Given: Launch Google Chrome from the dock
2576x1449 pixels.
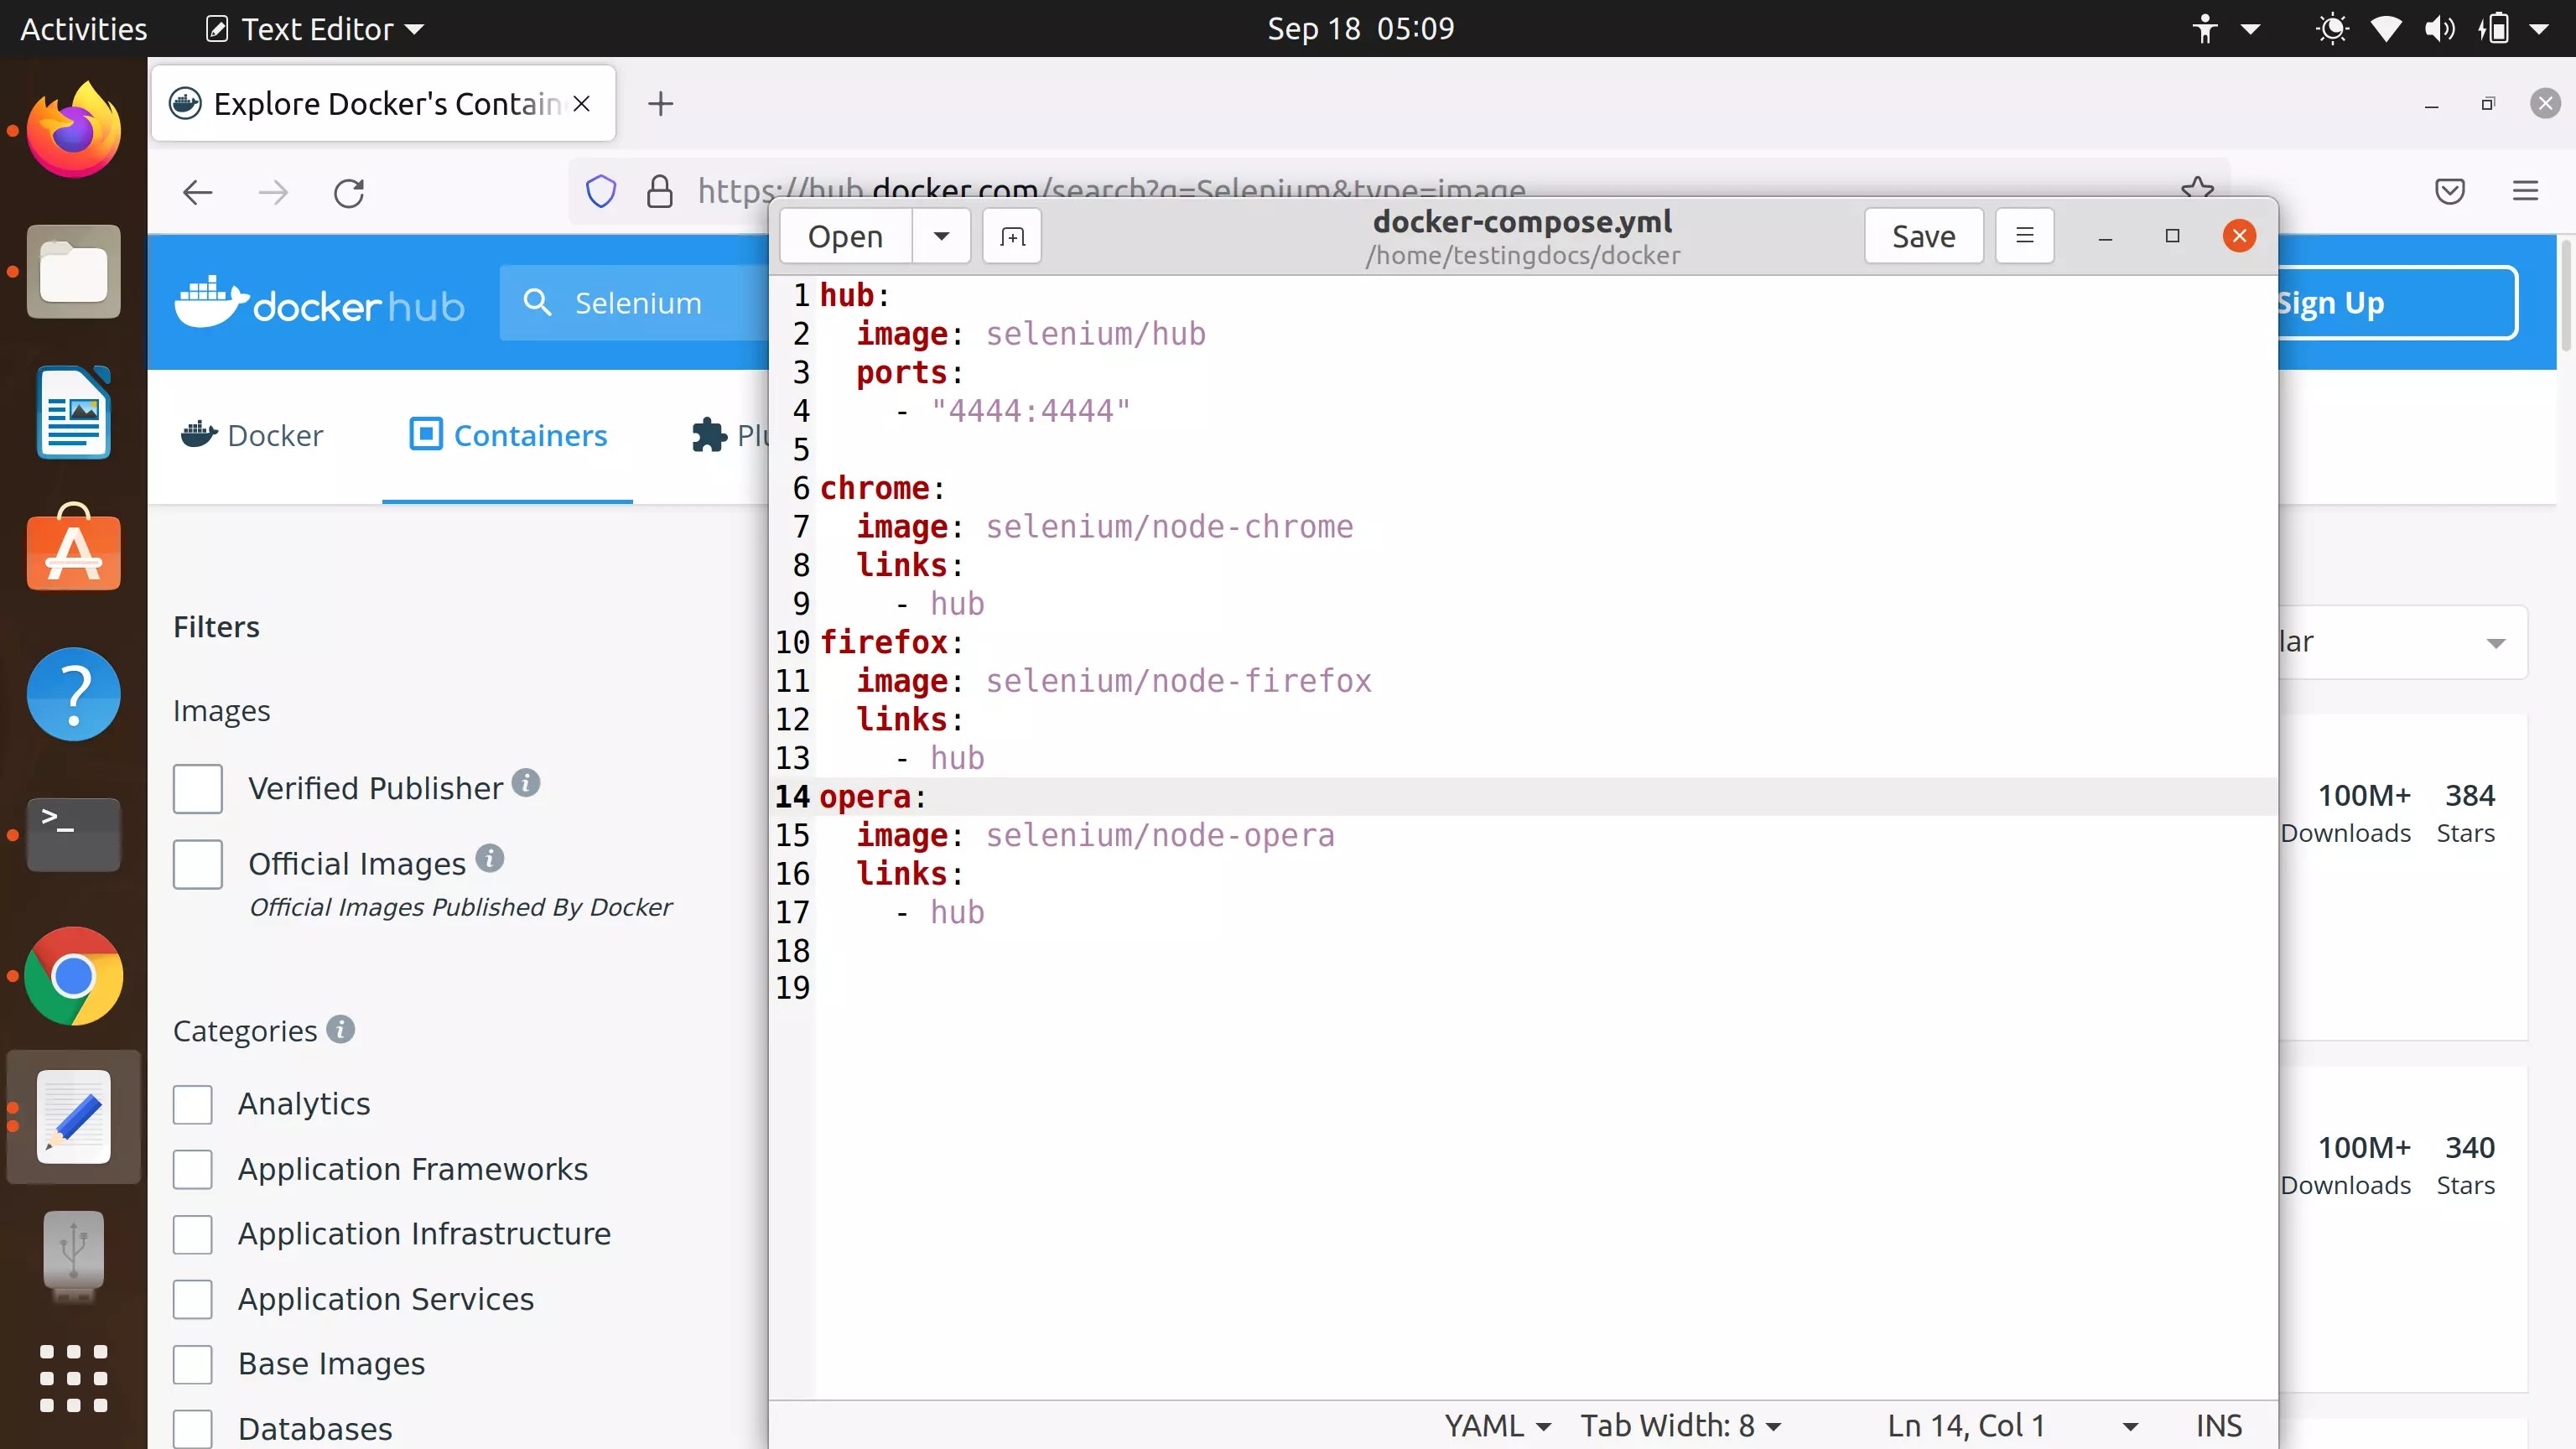Looking at the screenshot, I should [x=73, y=975].
